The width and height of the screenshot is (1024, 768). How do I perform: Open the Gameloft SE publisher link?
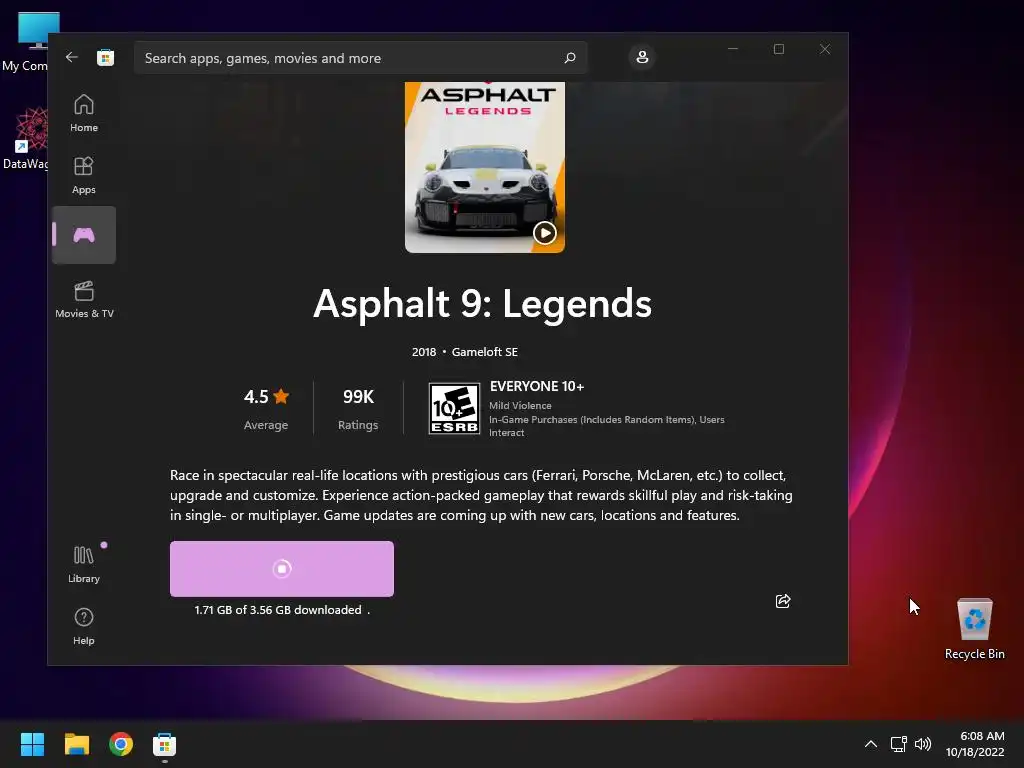[x=485, y=352]
